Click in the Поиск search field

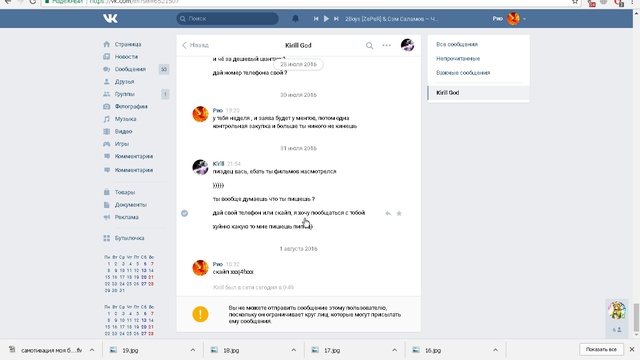(227, 18)
